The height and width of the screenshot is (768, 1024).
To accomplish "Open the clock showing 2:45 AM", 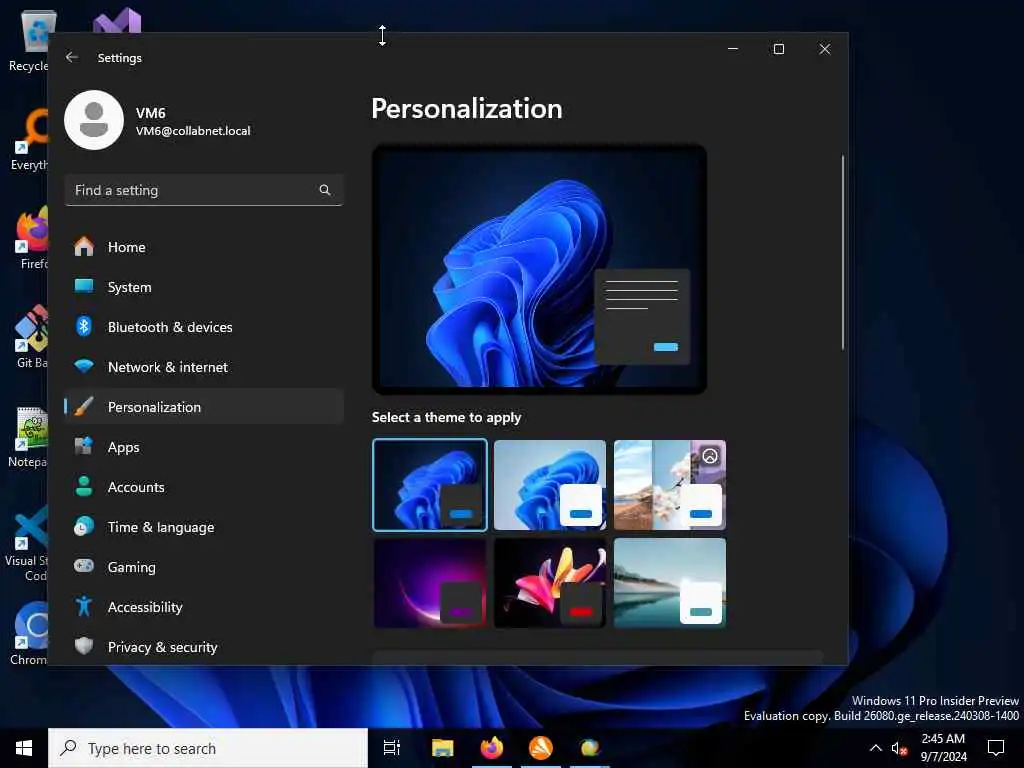I will tap(943, 748).
